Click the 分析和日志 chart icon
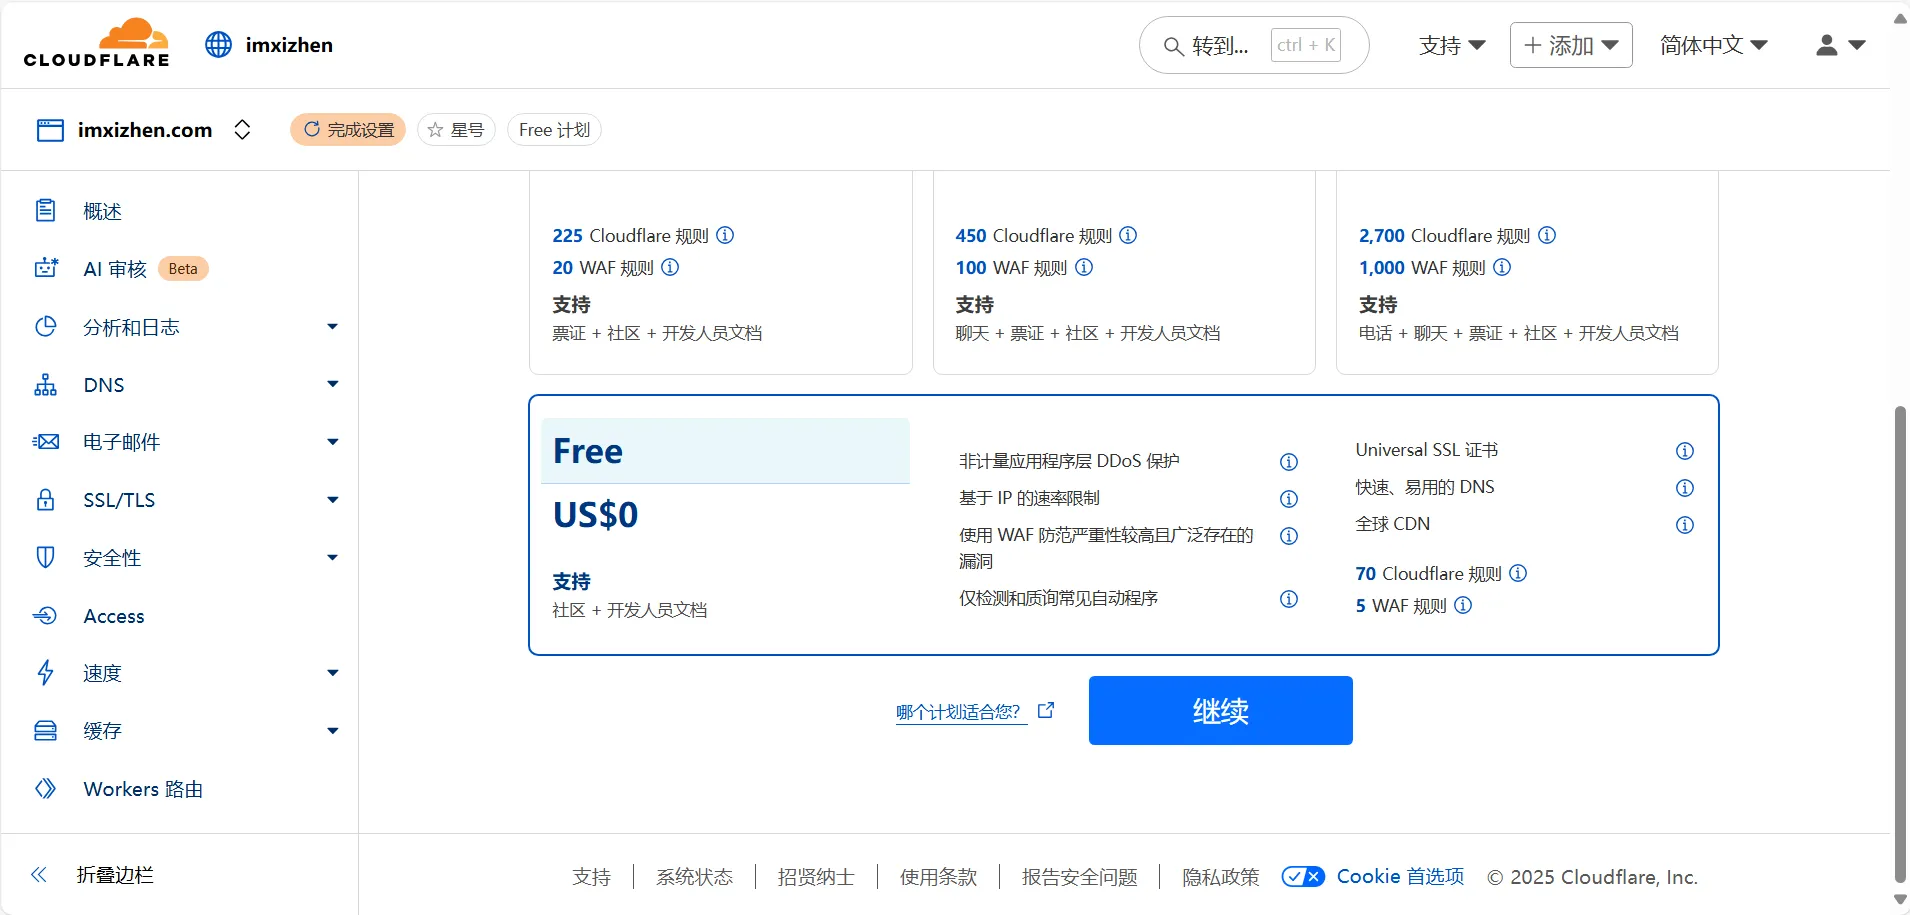 (46, 327)
